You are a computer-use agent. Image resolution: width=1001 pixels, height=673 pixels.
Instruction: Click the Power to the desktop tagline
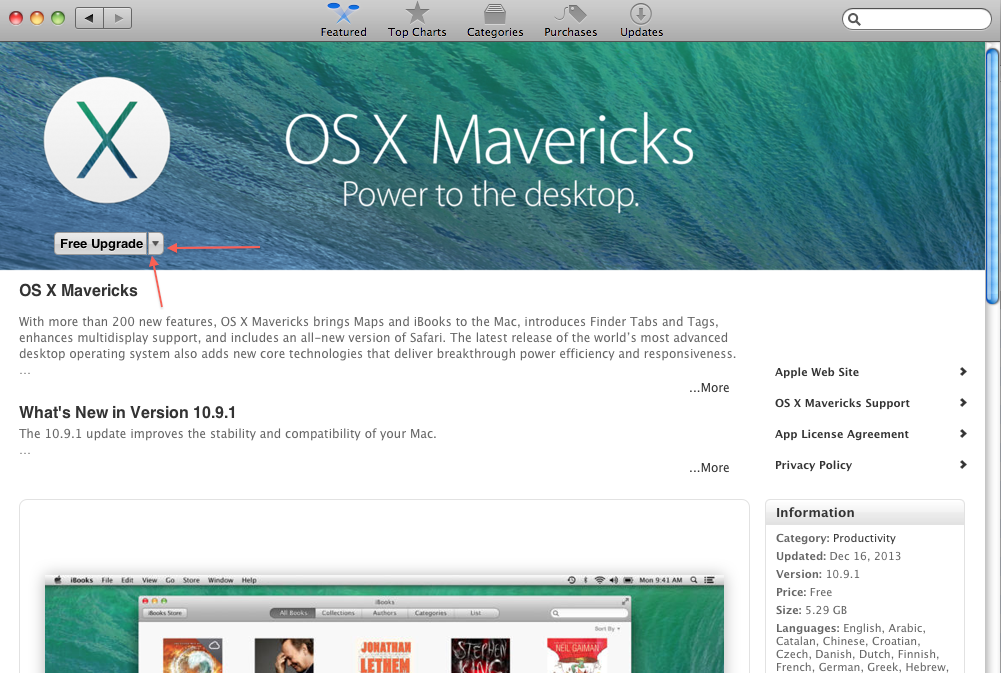[490, 194]
